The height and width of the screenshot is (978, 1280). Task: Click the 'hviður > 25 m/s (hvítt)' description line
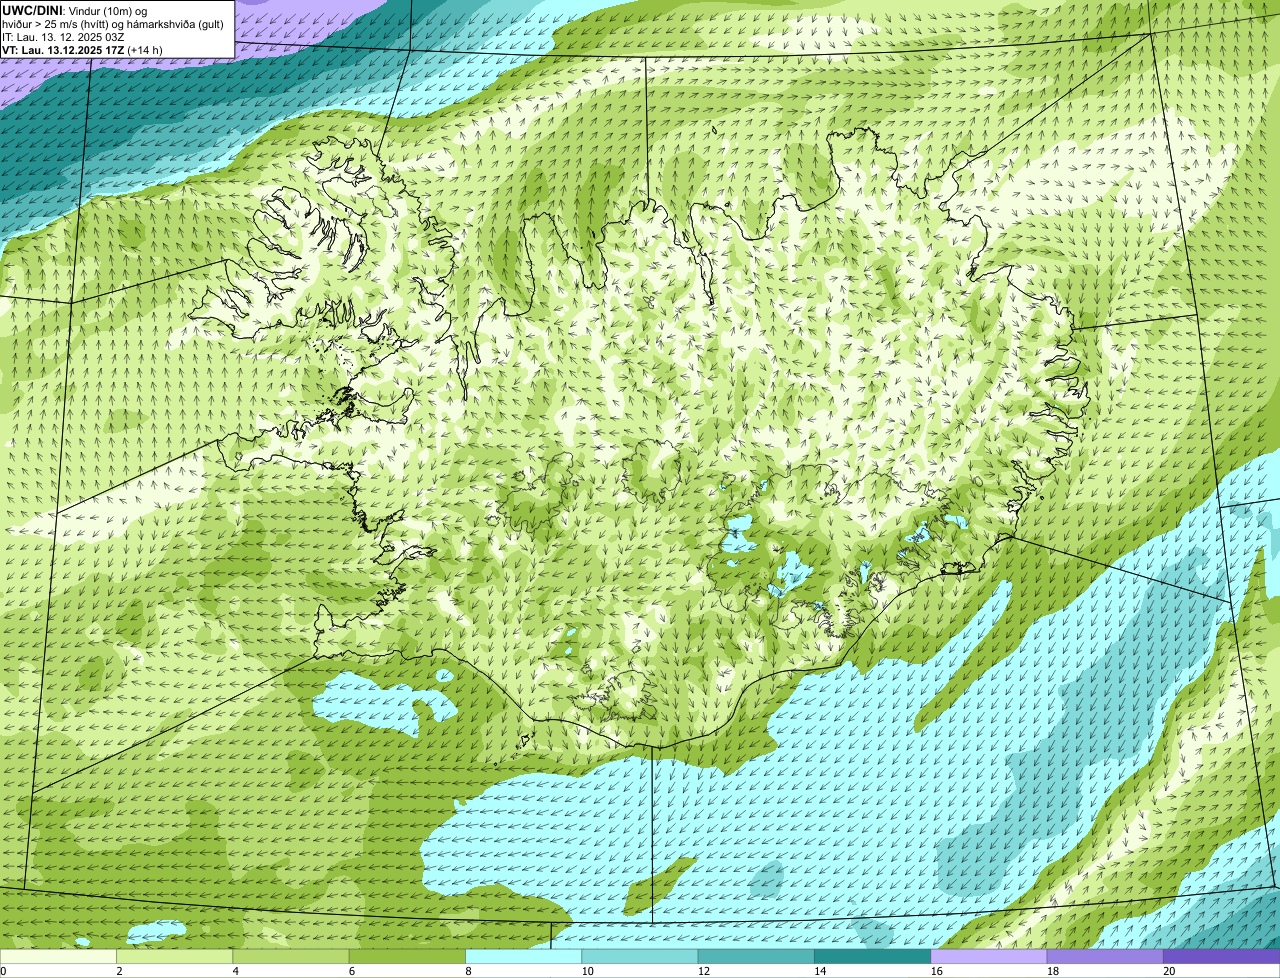click(x=112, y=24)
